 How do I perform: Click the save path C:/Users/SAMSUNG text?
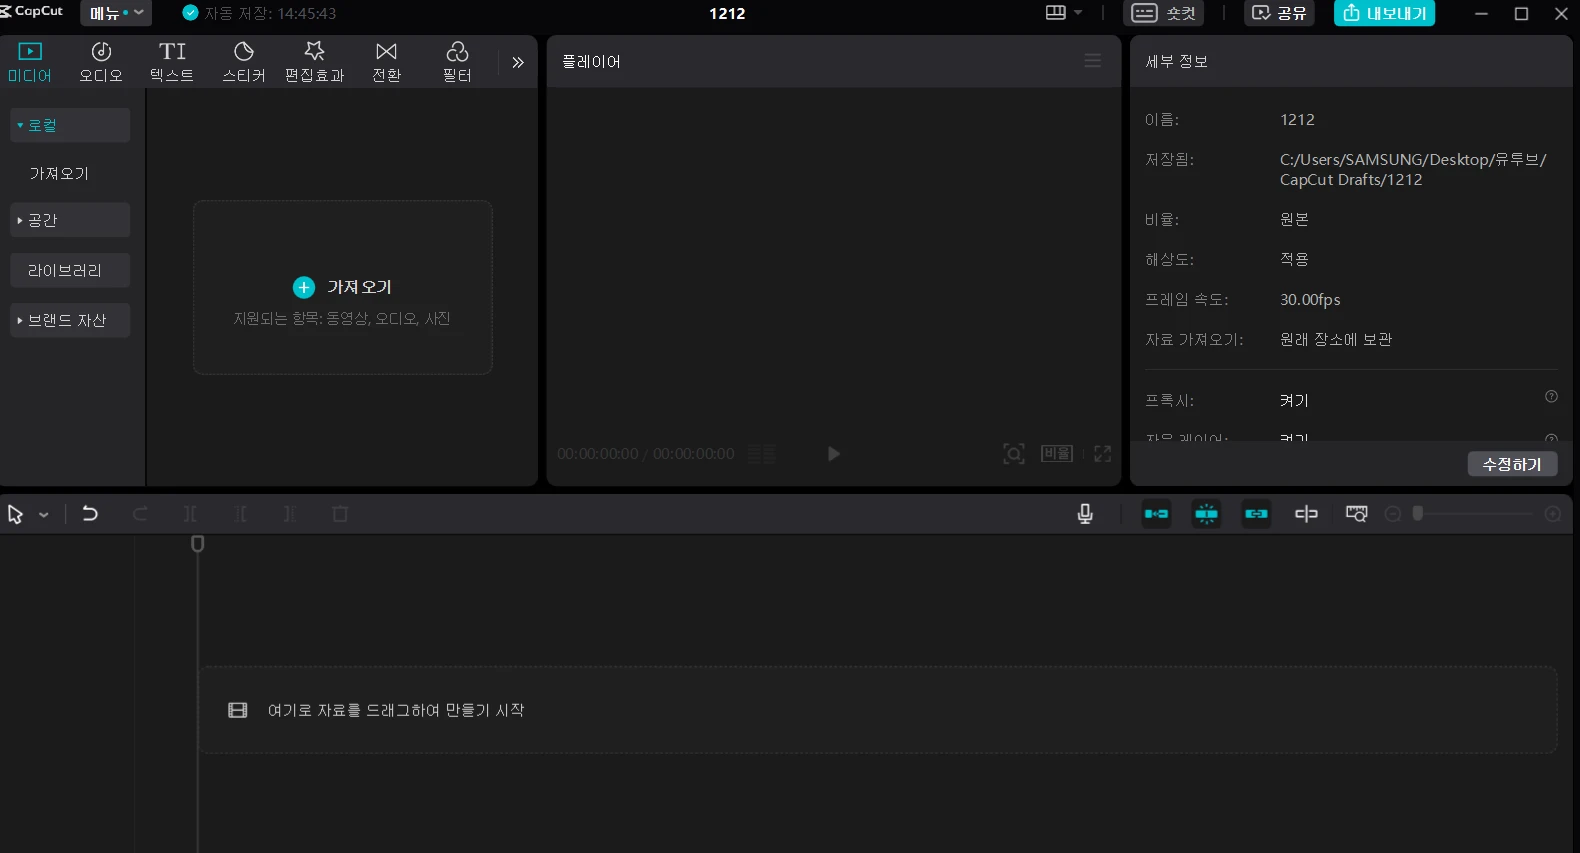click(x=1413, y=169)
